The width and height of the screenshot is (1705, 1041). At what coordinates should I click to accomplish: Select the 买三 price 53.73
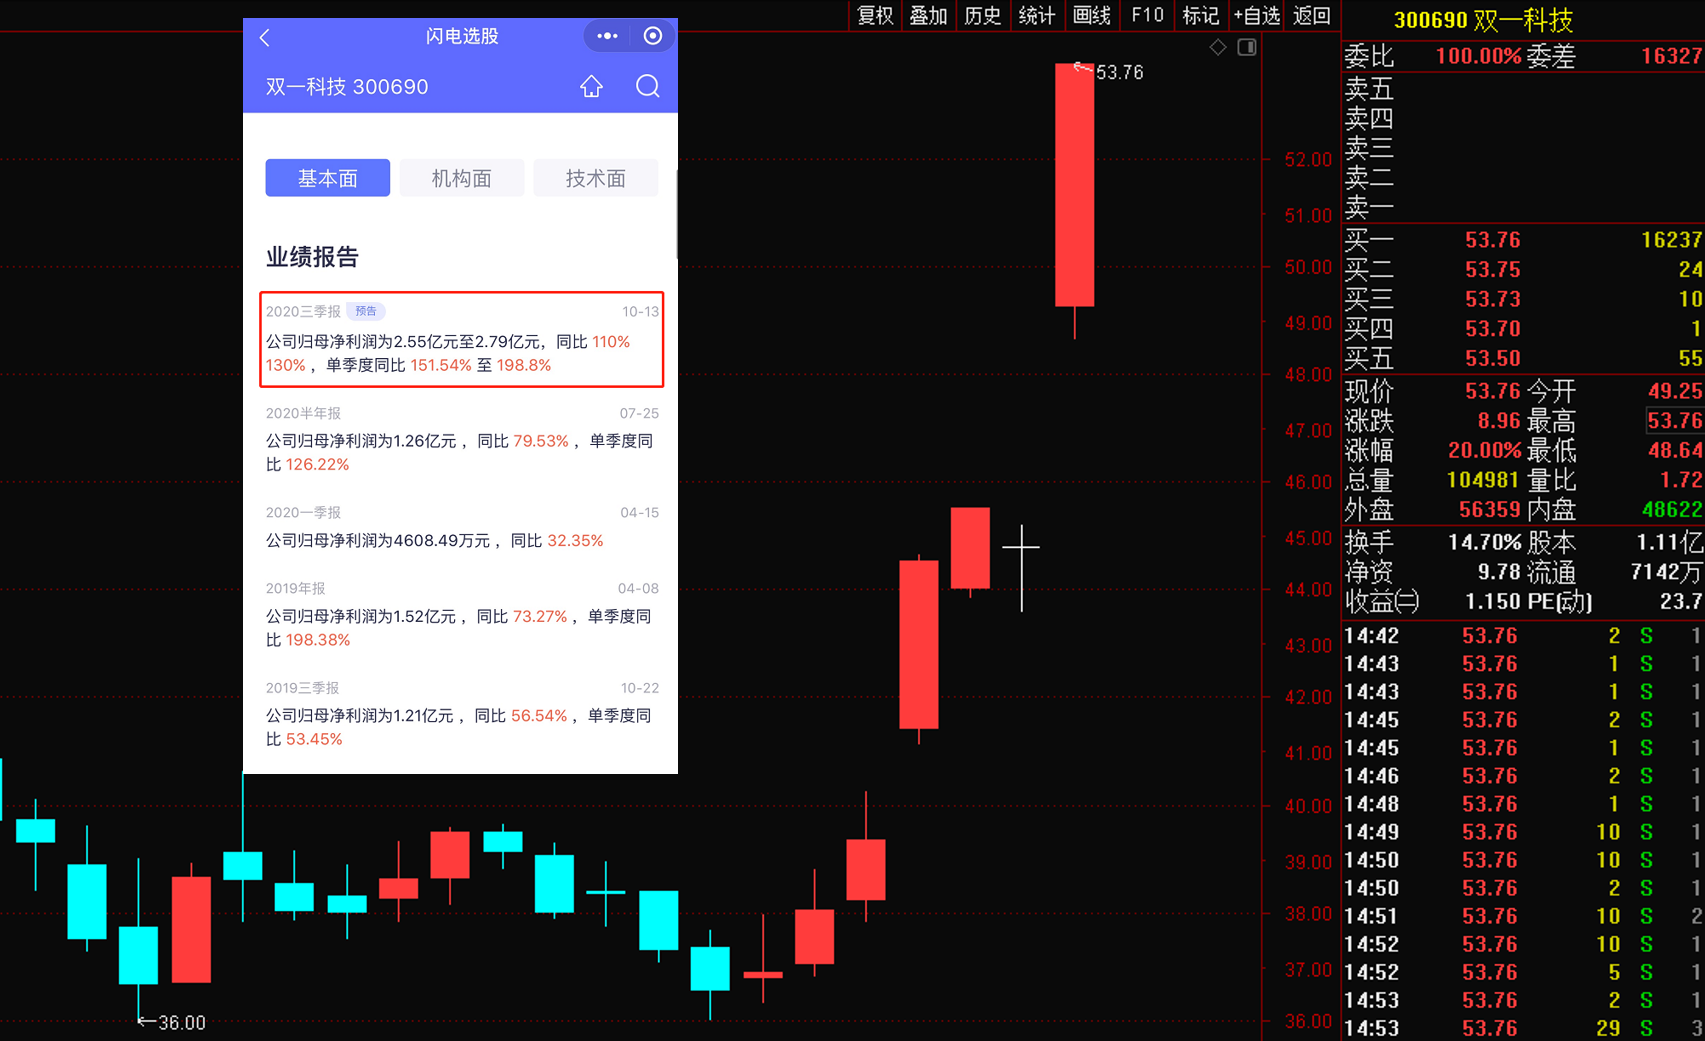click(1492, 299)
